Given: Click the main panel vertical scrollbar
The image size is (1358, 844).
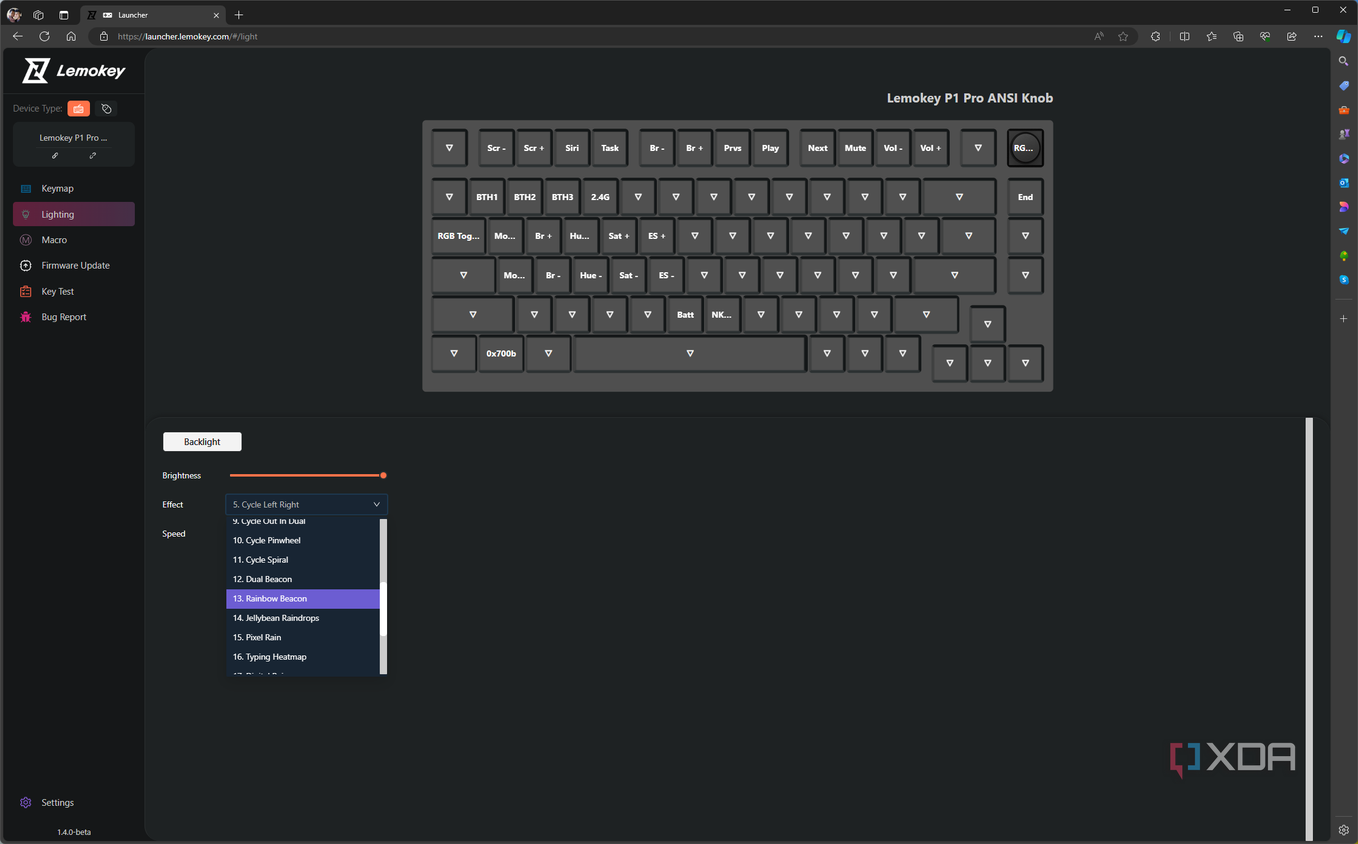Looking at the screenshot, I should 1309,628.
